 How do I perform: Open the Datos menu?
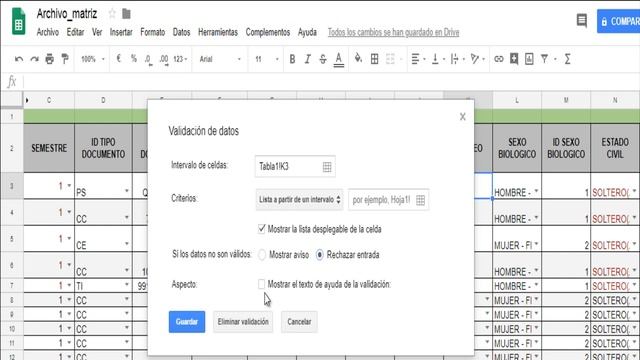[182, 32]
